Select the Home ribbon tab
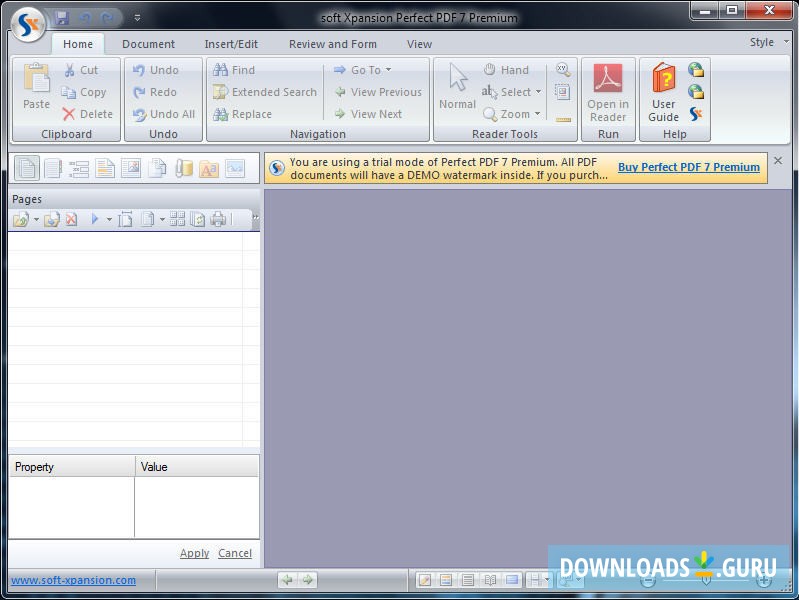Screen dimensions: 799x600 [x=78, y=44]
